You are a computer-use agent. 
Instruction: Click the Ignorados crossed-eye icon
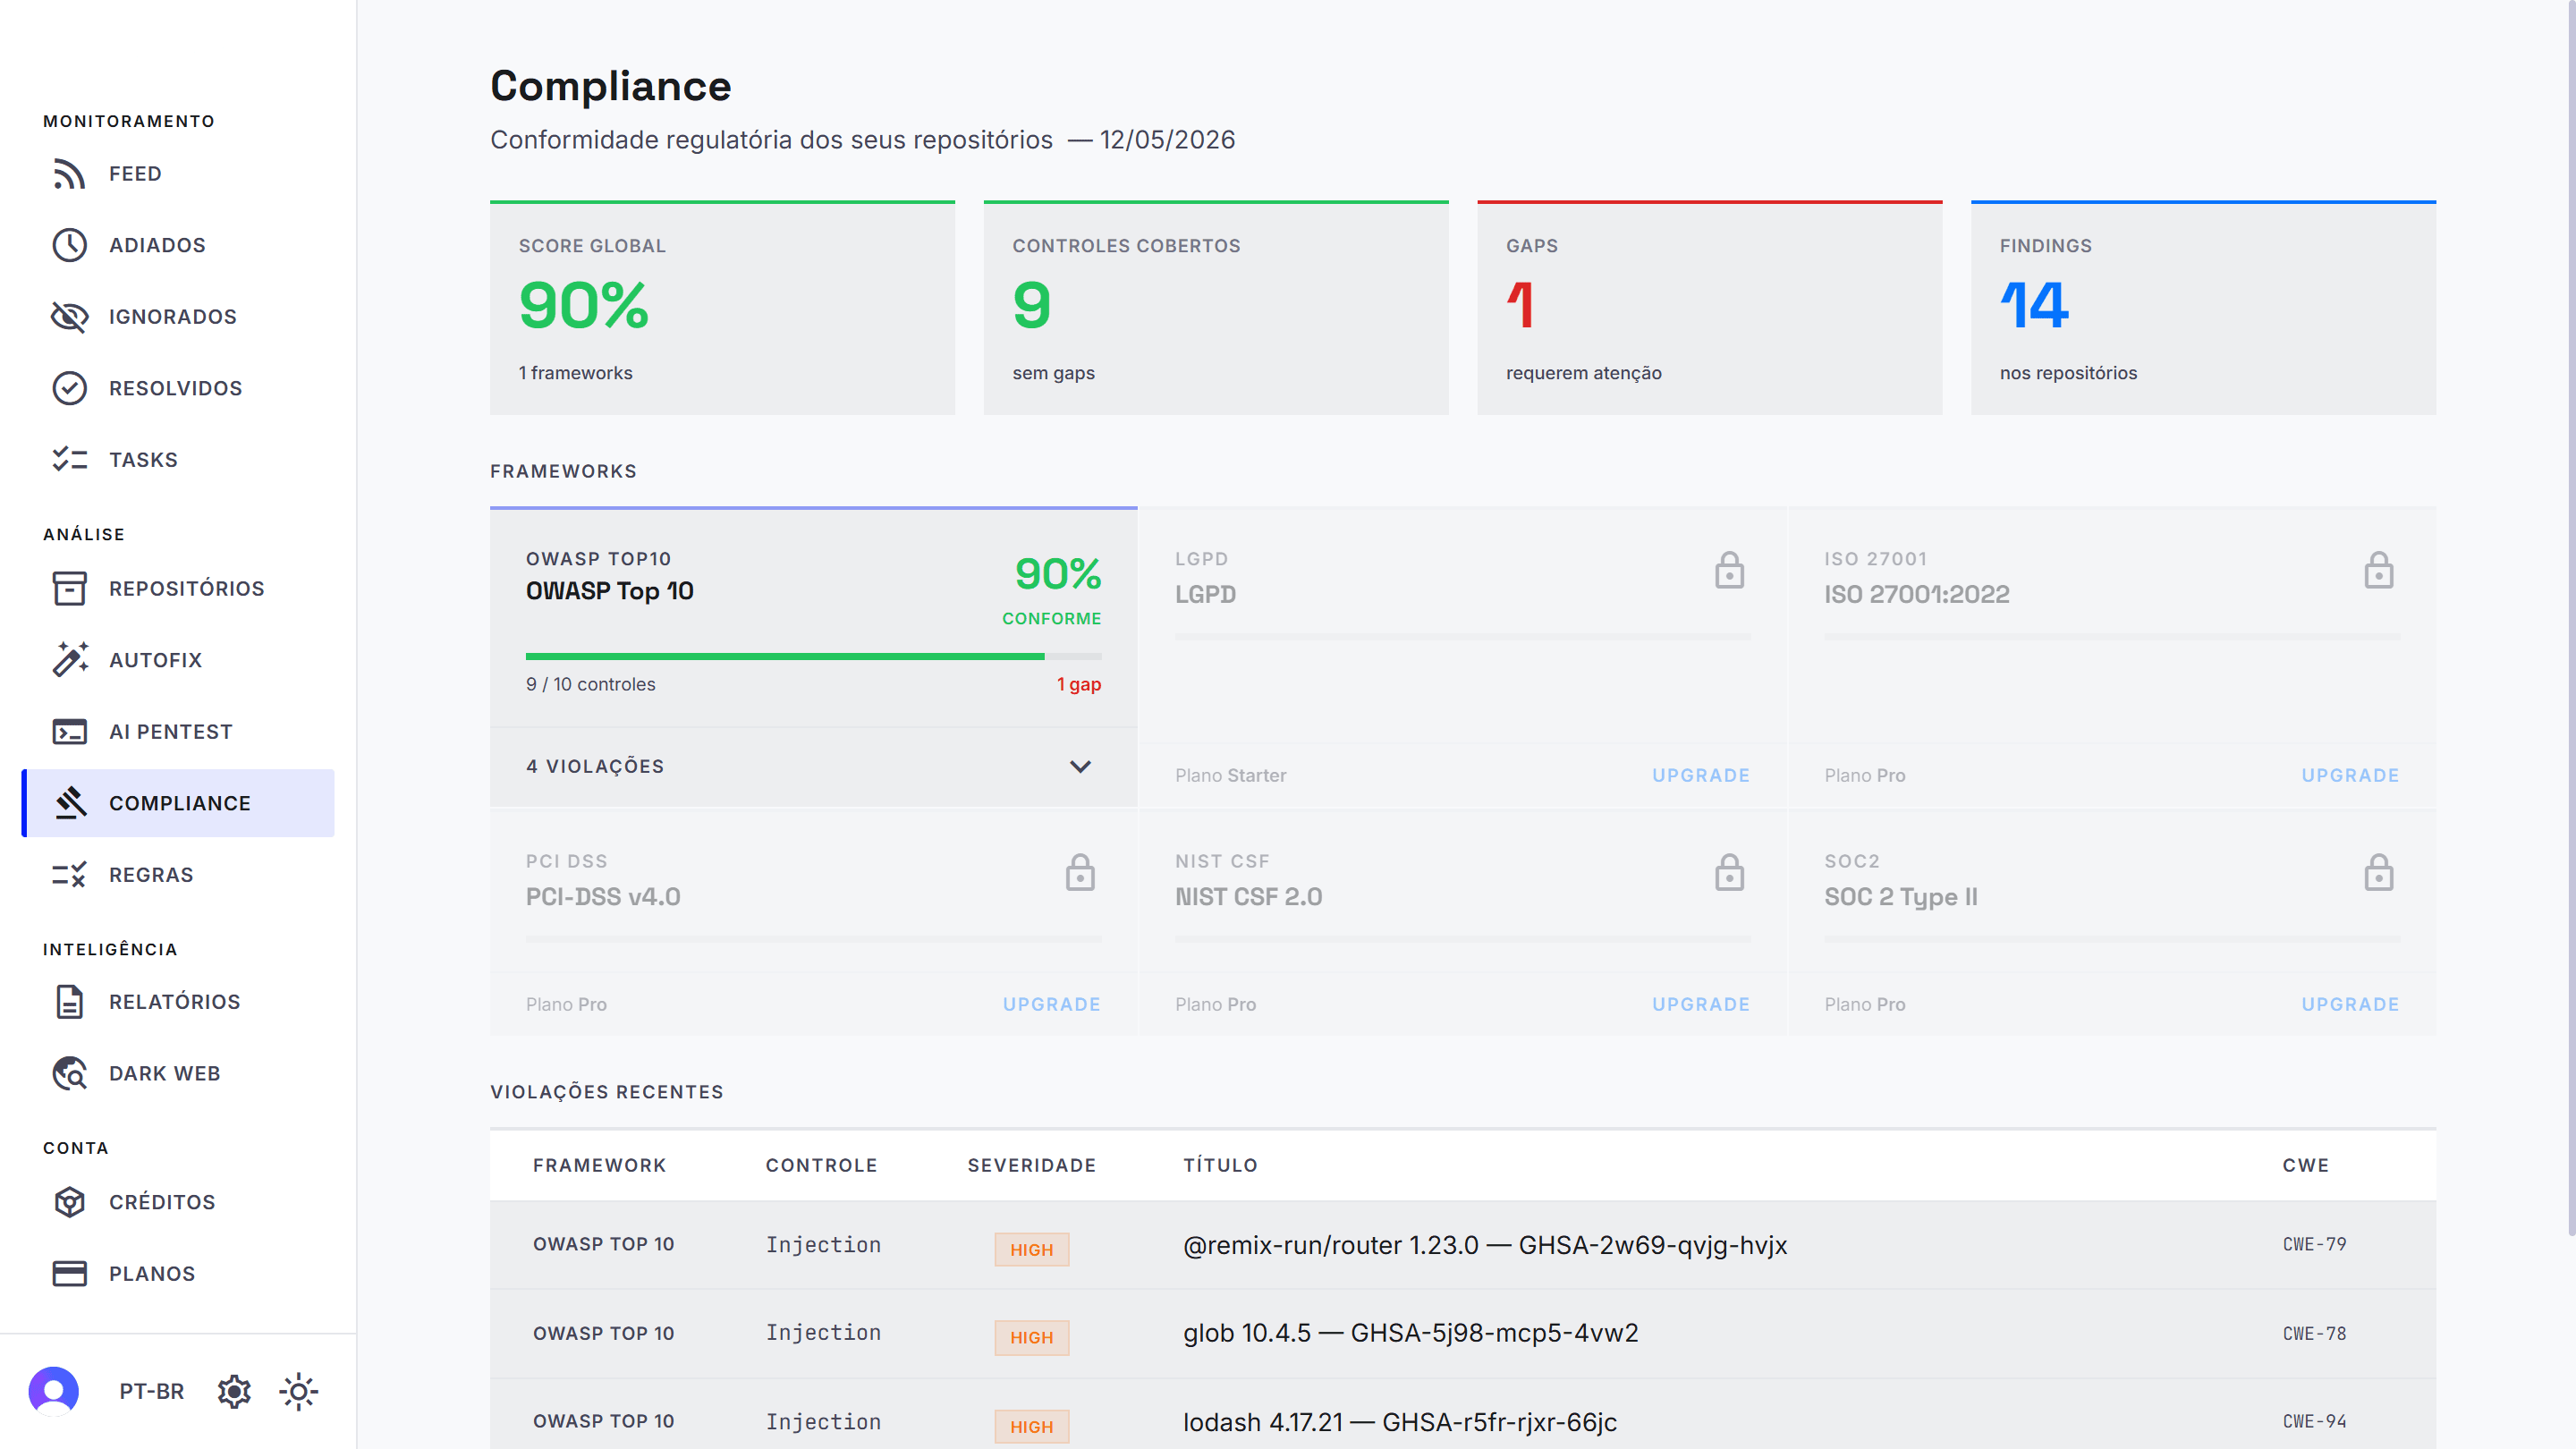(69, 317)
